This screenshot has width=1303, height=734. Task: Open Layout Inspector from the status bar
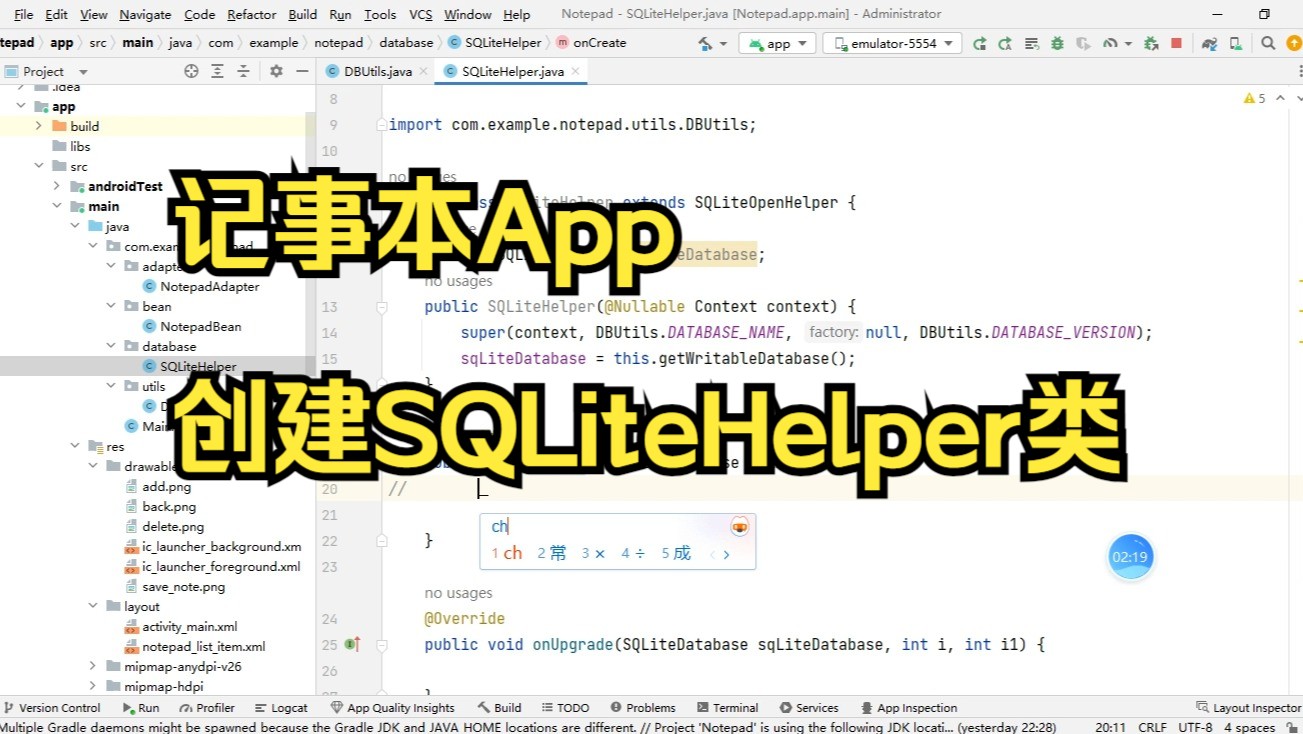[x=1247, y=707]
